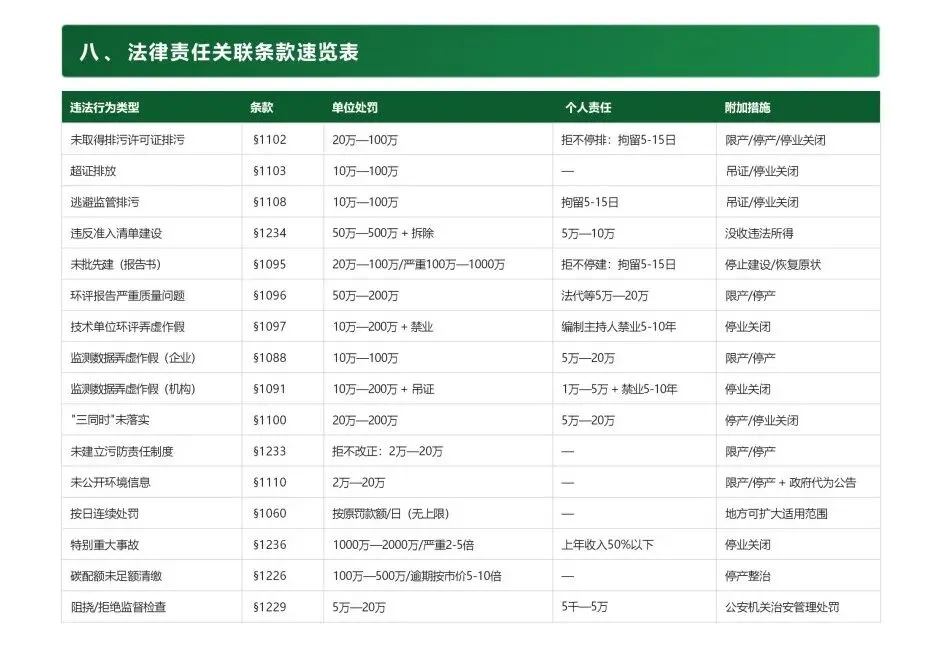The image size is (941, 663).
Task: Click the cell 20万—100万/严重100万—1000万
Action: (x=419, y=265)
